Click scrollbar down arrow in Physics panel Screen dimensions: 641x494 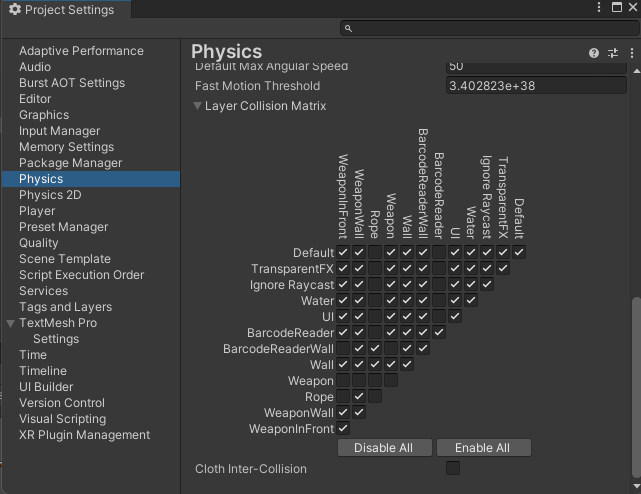[x=637, y=486]
